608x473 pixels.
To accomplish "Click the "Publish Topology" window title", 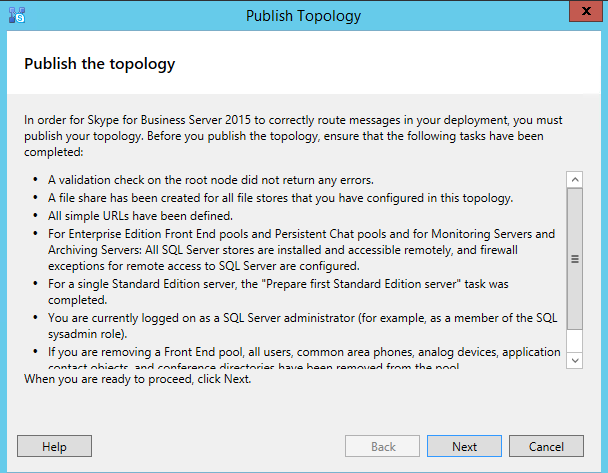I will (x=303, y=16).
